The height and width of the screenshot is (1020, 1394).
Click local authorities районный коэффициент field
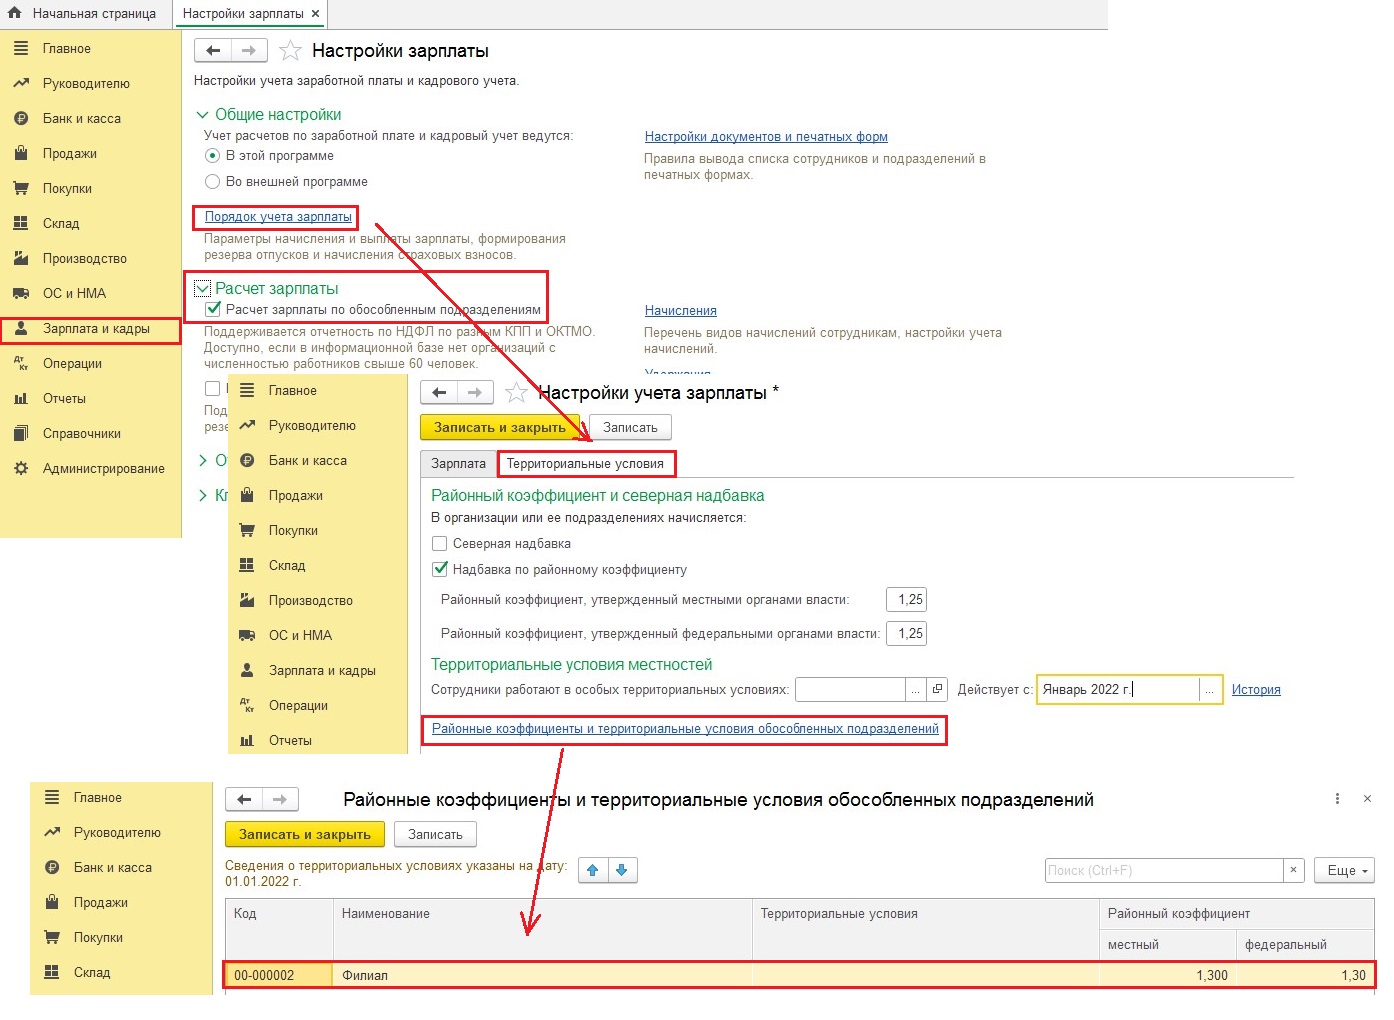[x=906, y=600]
